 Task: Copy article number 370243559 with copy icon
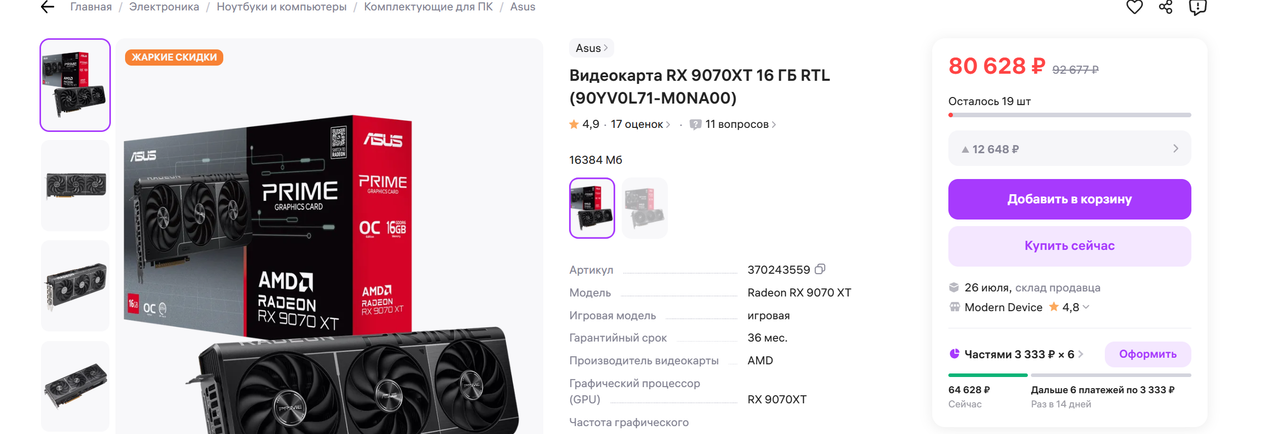[x=820, y=269]
